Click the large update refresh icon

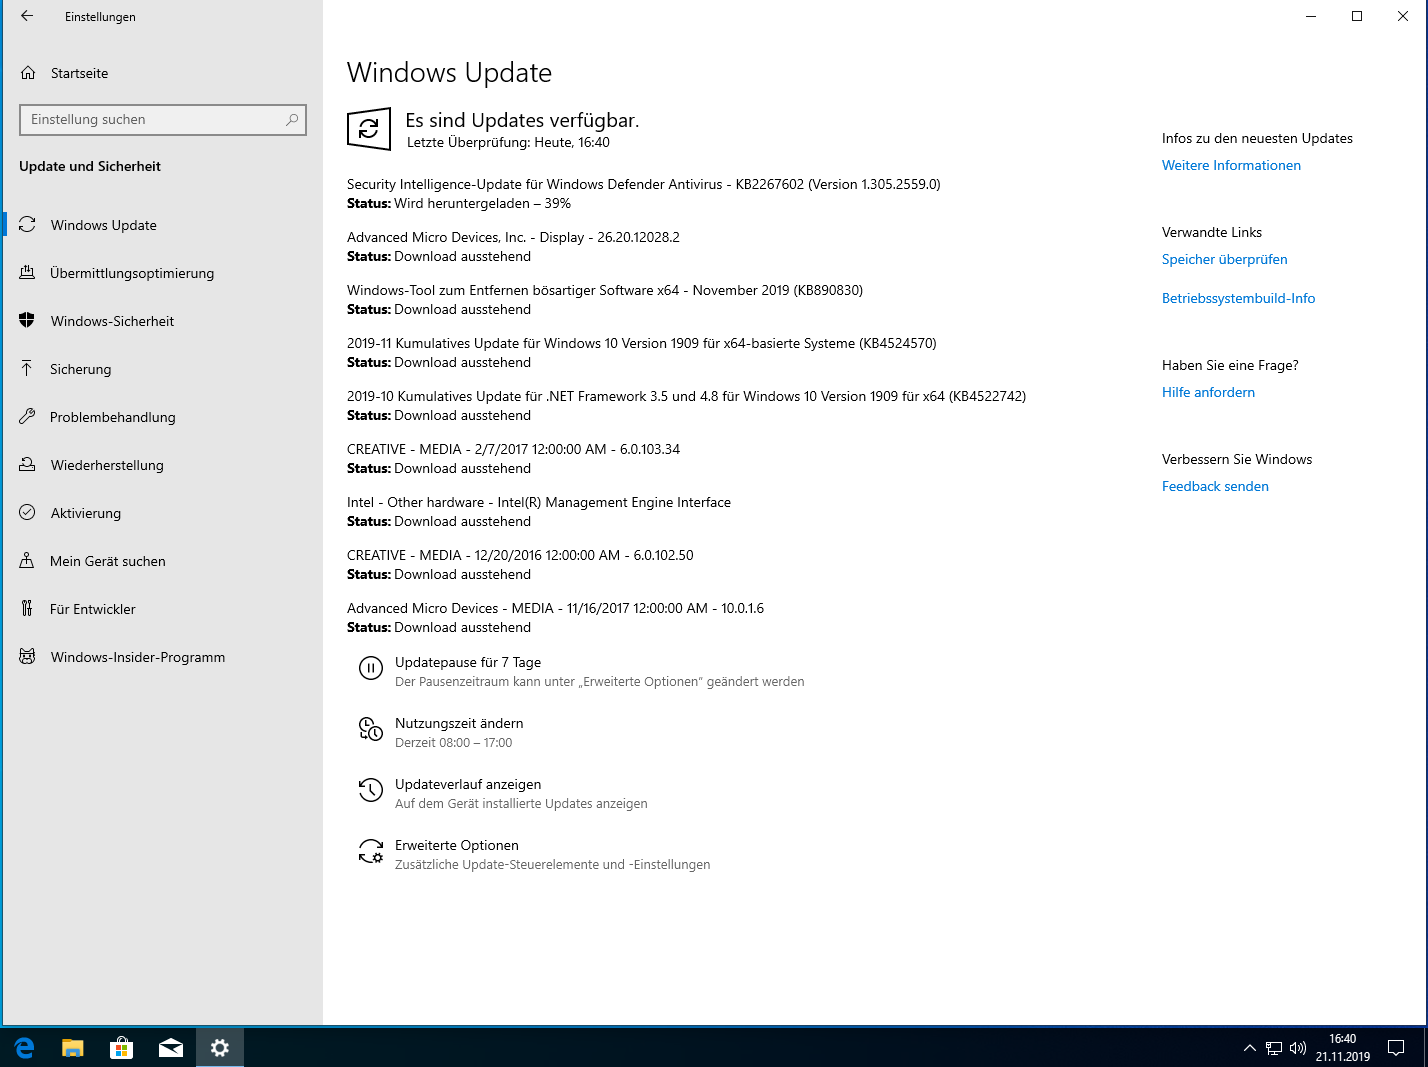369,129
